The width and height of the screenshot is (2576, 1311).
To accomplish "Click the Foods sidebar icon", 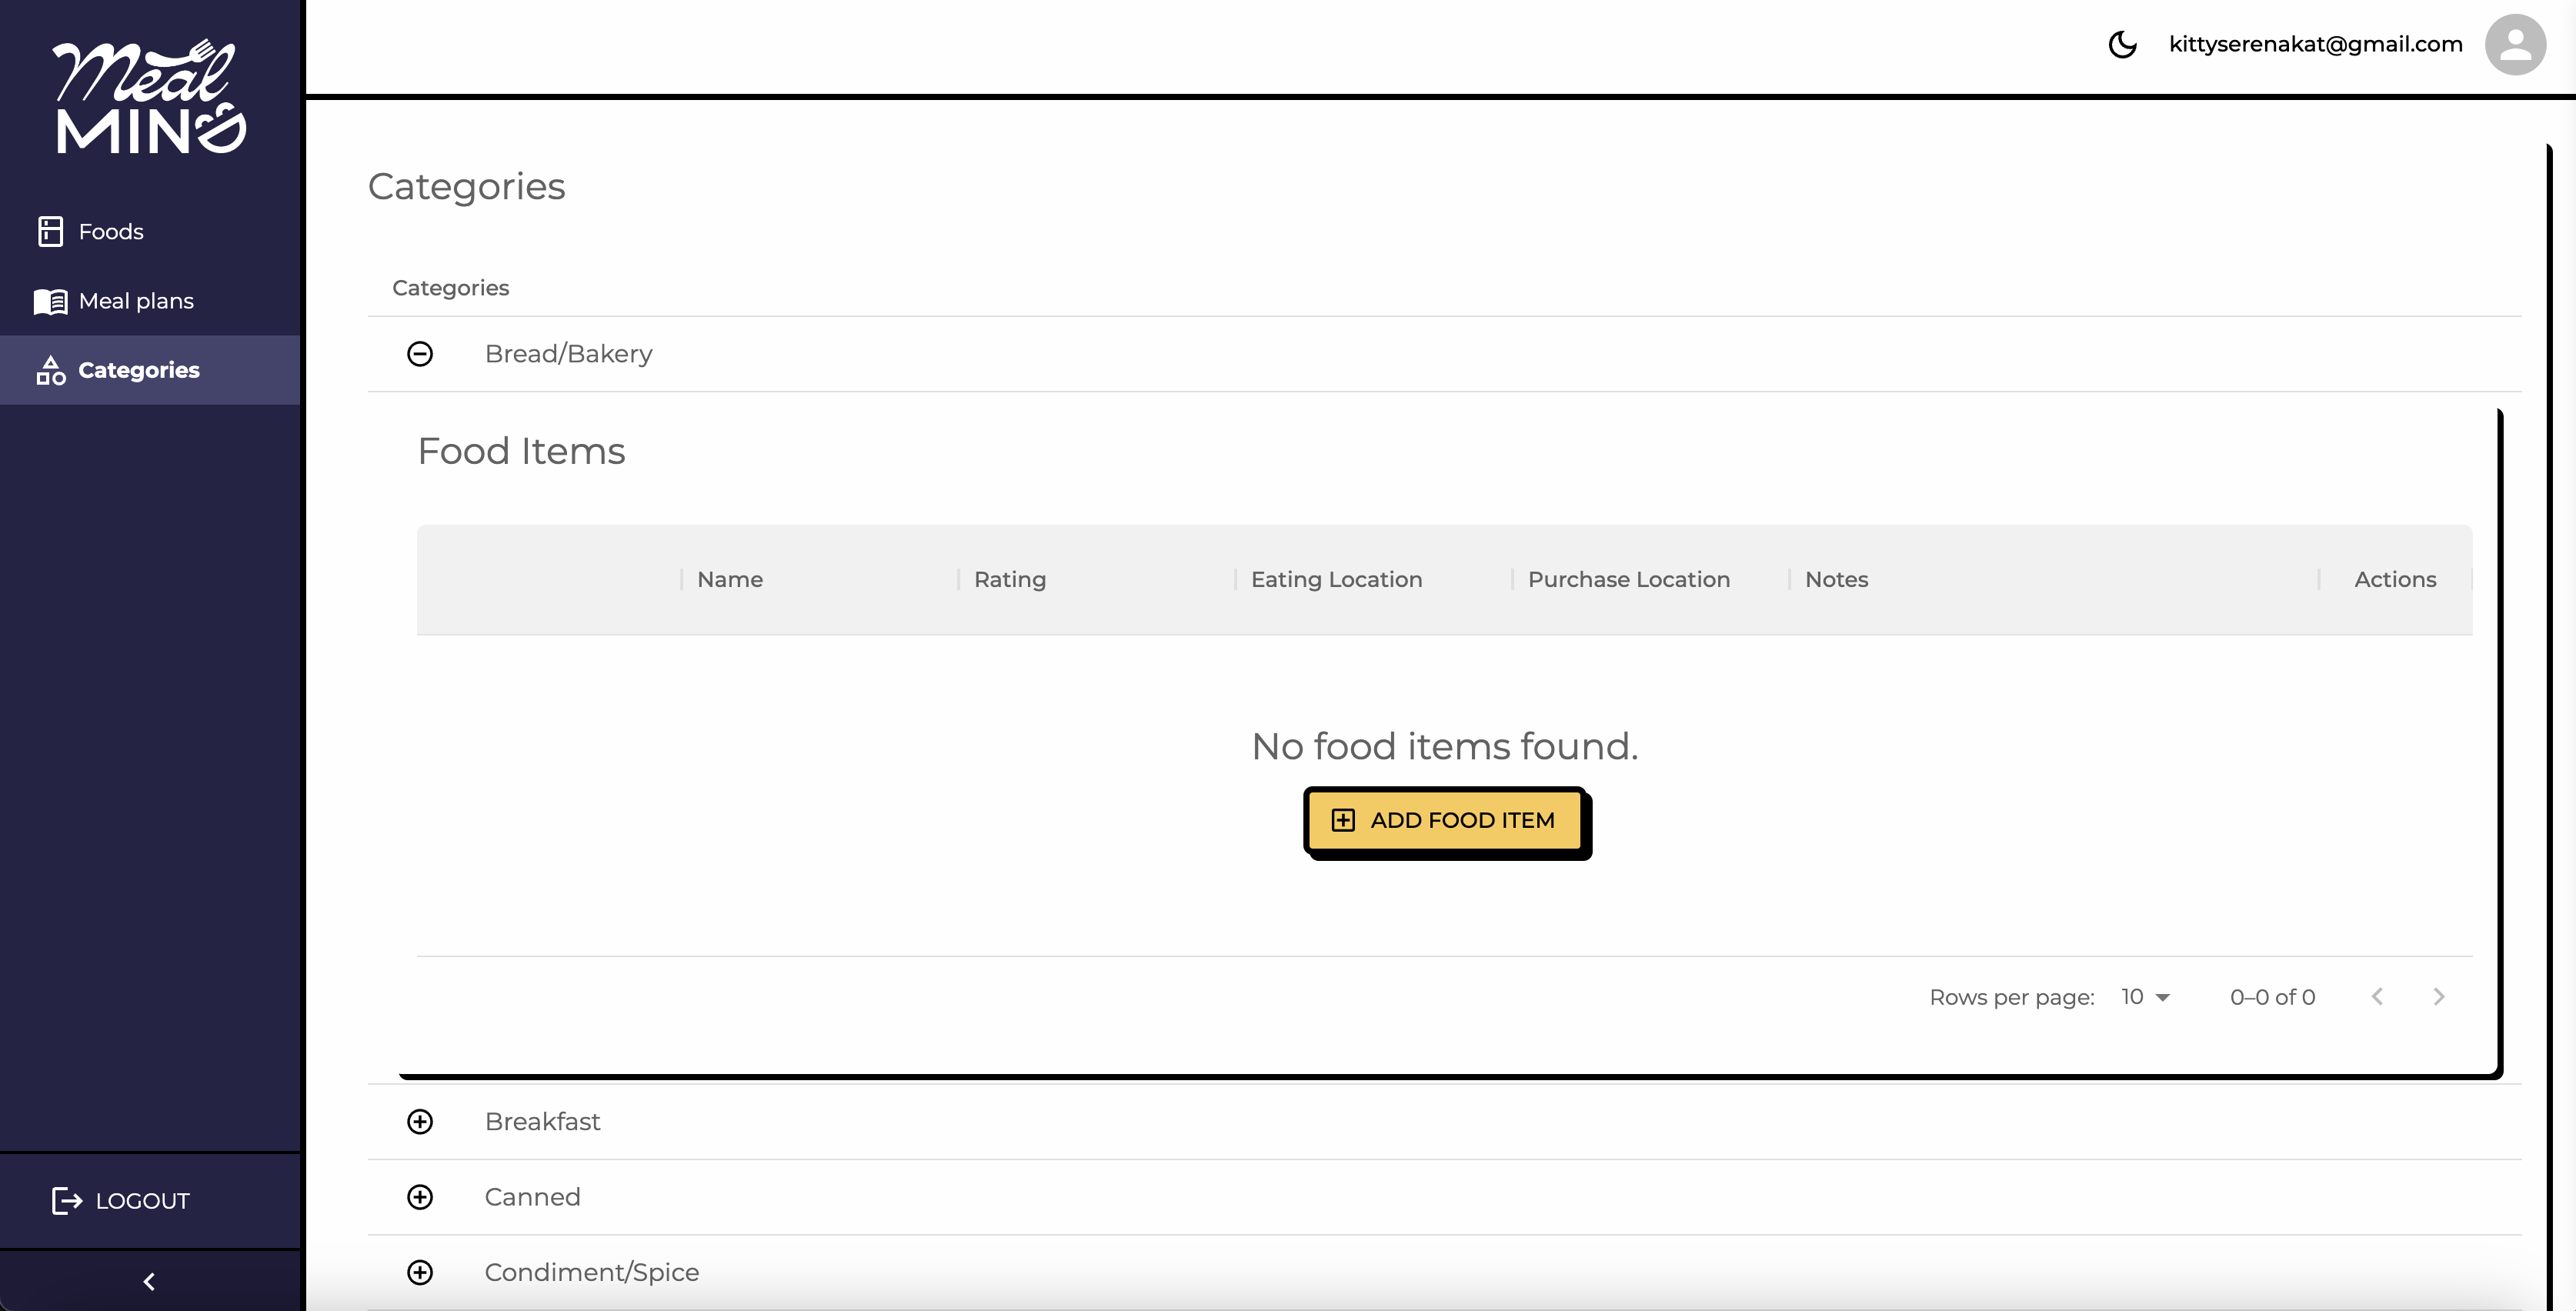I will coord(50,231).
